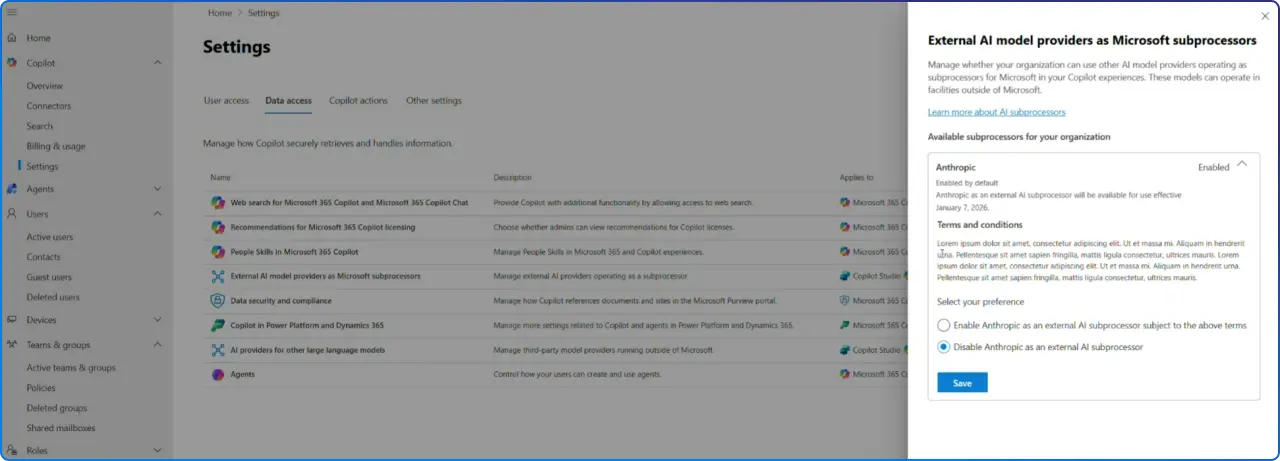Image resolution: width=1280 pixels, height=461 pixels.
Task: Click the Agents icon in the sidebar
Action: pos(12,188)
